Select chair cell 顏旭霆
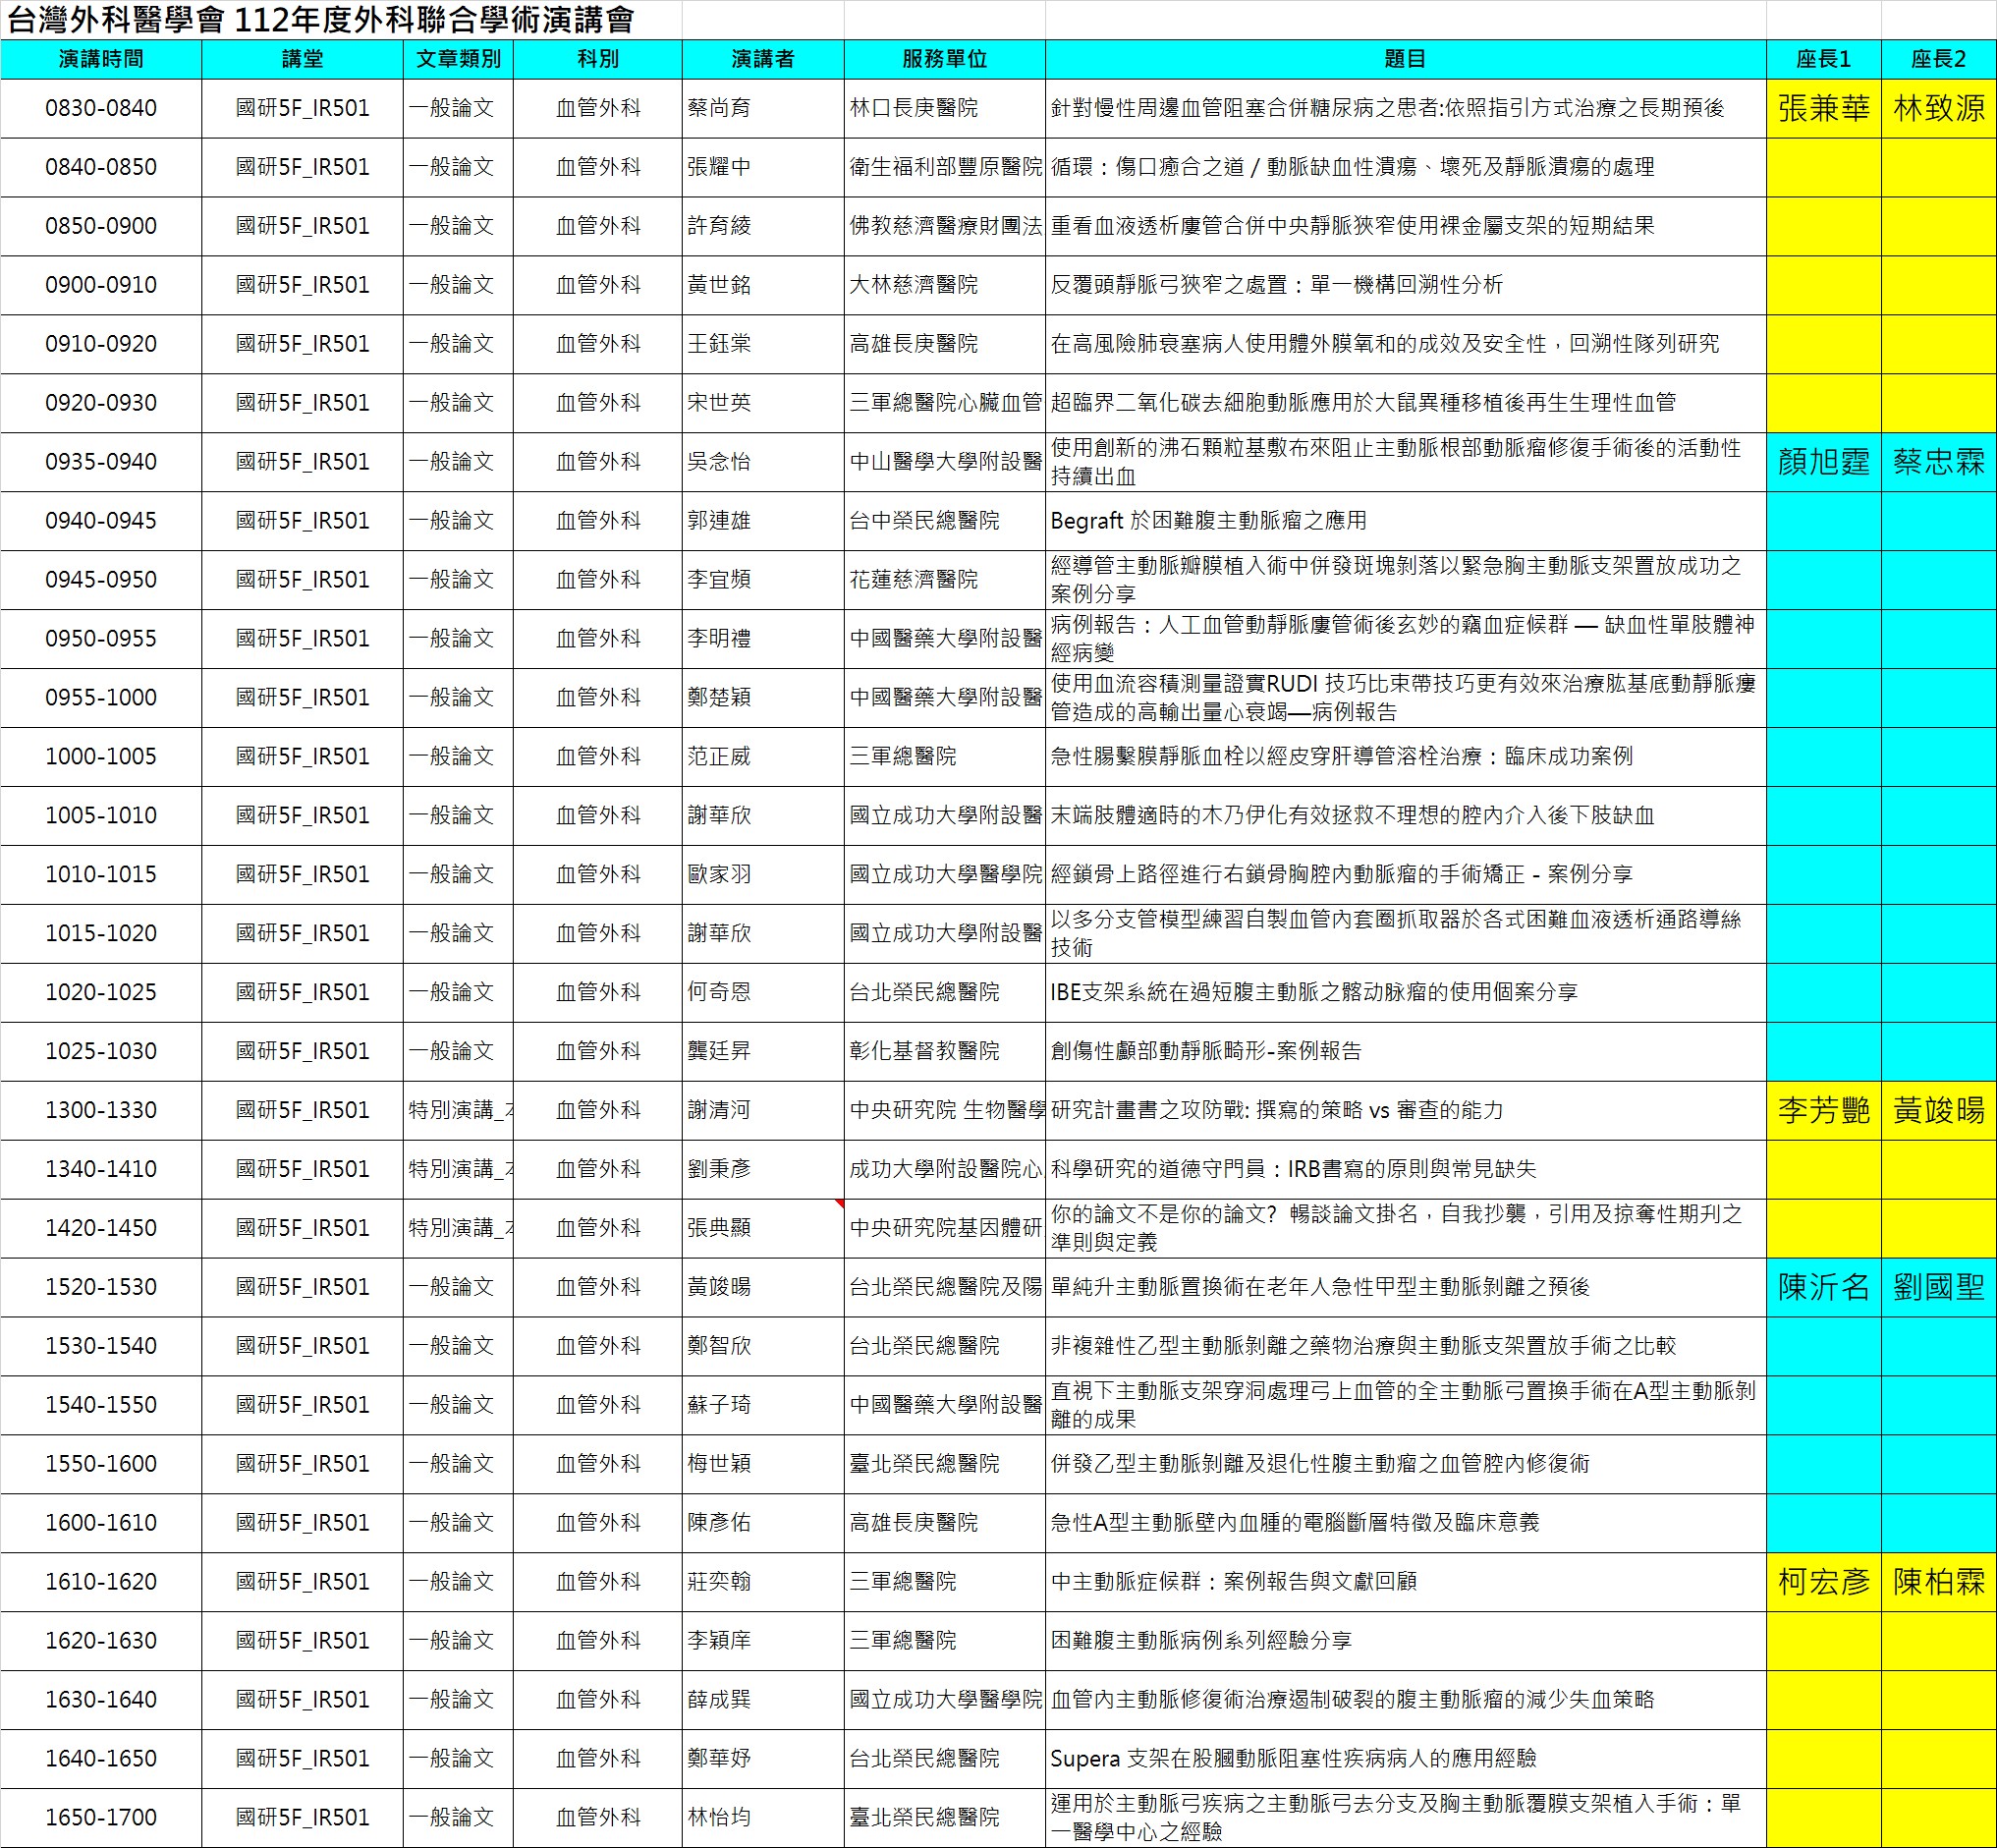The width and height of the screenshot is (1997, 1848). tap(1824, 461)
